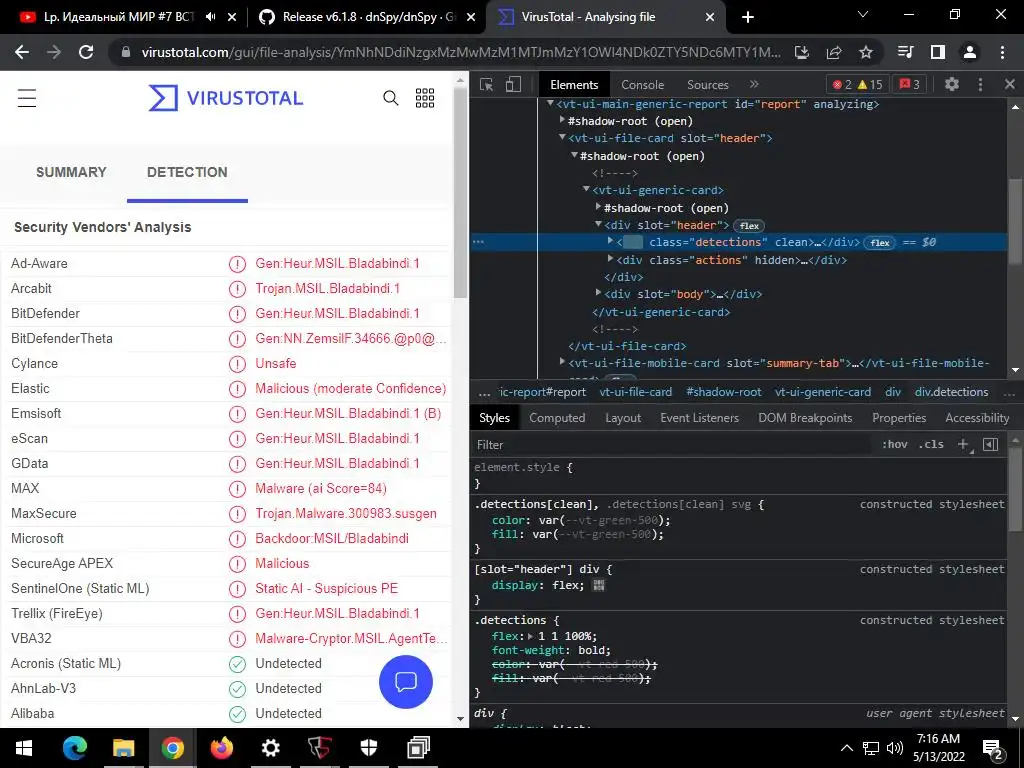The width and height of the screenshot is (1024, 768).
Task: Switch to the Computed styles tab
Action: tap(557, 418)
